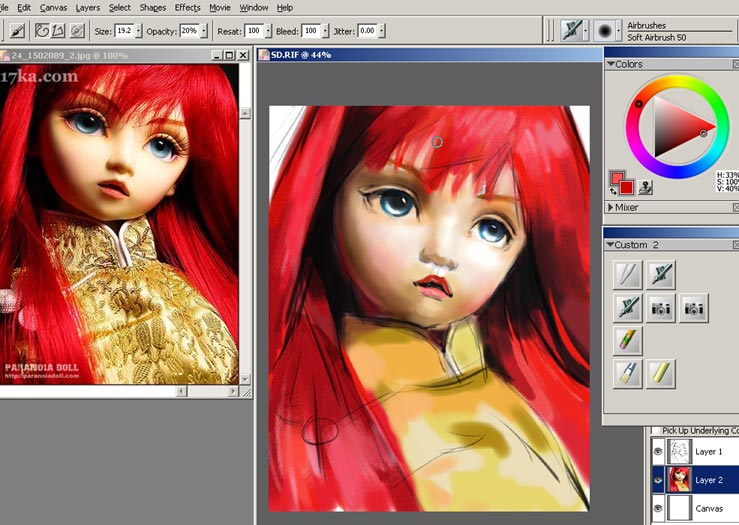Click the Airbrushes category icon in brush selector
739x525 pixels.
pos(571,31)
